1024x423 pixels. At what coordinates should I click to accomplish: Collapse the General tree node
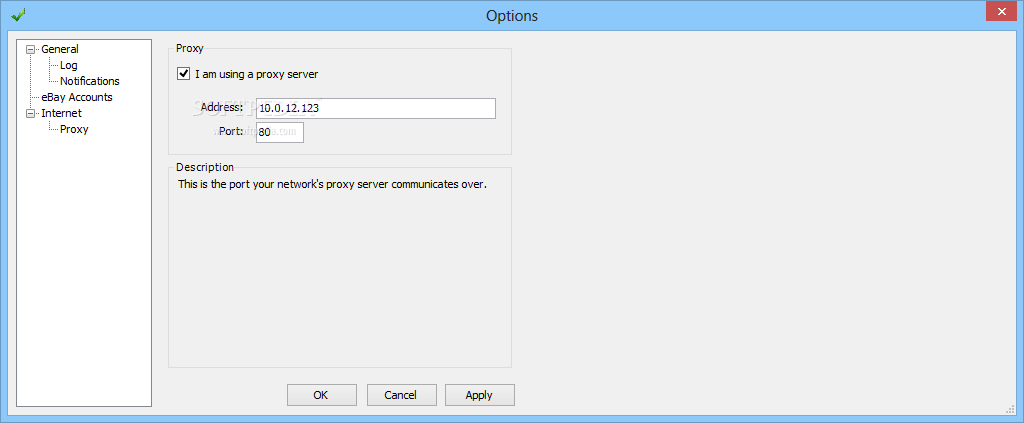pos(30,49)
